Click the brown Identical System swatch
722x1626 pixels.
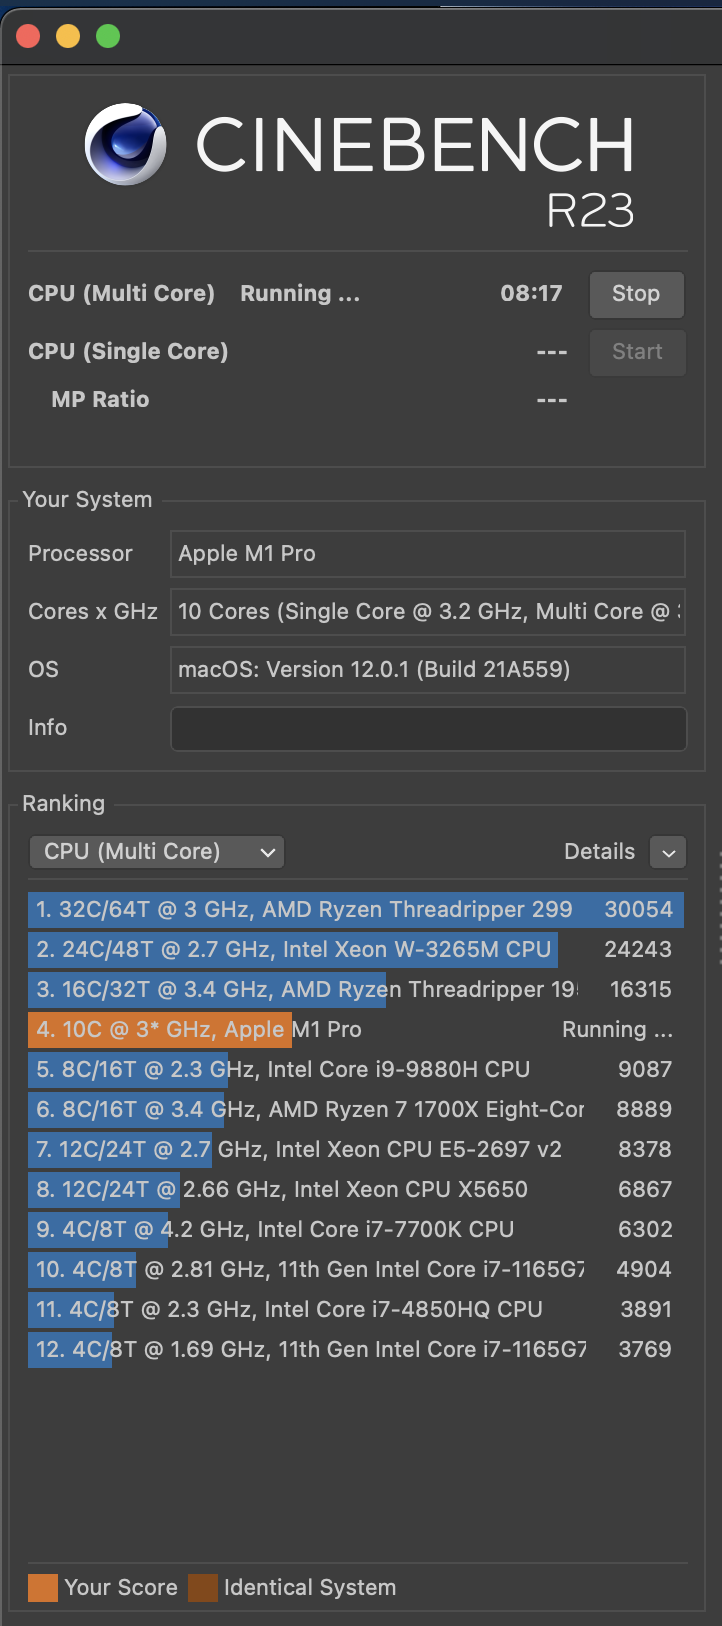click(203, 1588)
